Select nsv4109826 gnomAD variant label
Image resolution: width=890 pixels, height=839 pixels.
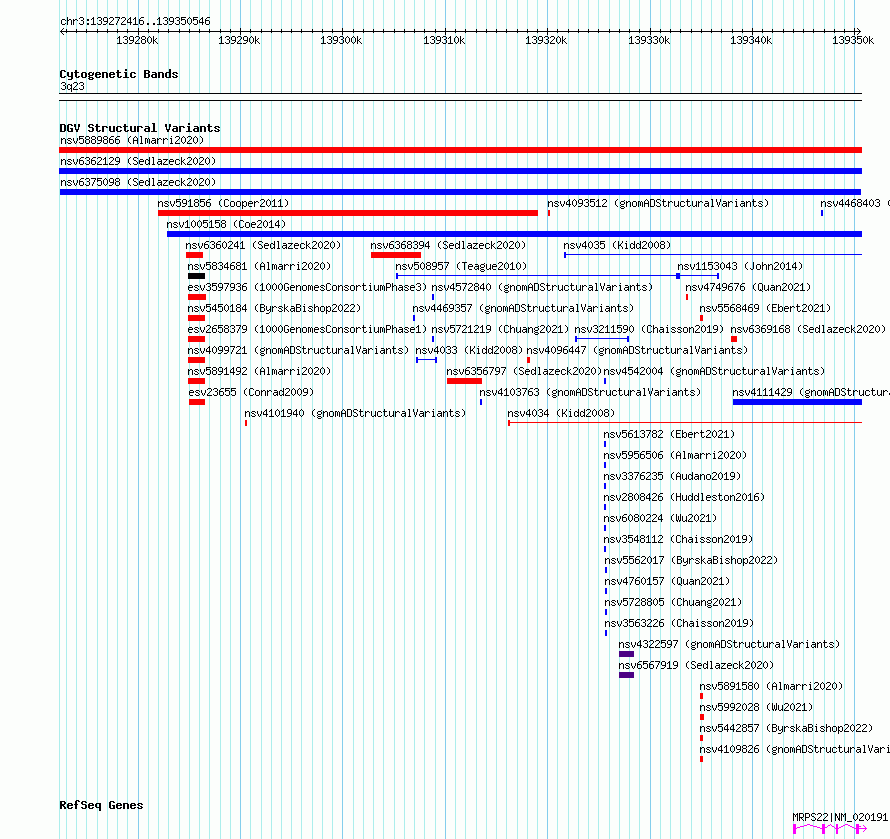(794, 749)
